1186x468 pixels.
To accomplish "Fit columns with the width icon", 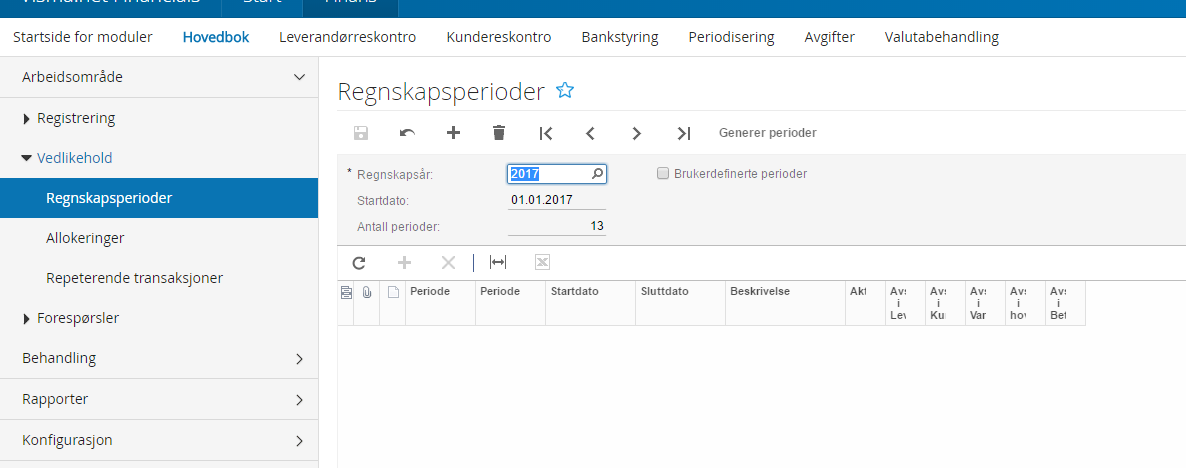I will 498,262.
